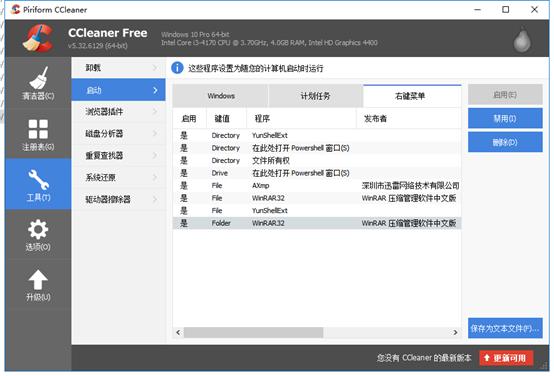The image size is (554, 376).
Task: Sort by 程序 column header
Action: 301,119
